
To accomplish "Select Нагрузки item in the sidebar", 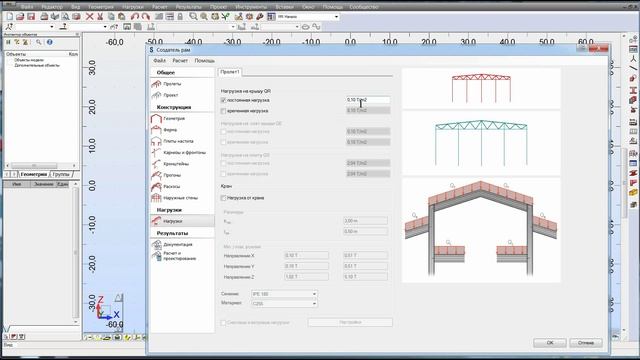I will click(x=182, y=221).
